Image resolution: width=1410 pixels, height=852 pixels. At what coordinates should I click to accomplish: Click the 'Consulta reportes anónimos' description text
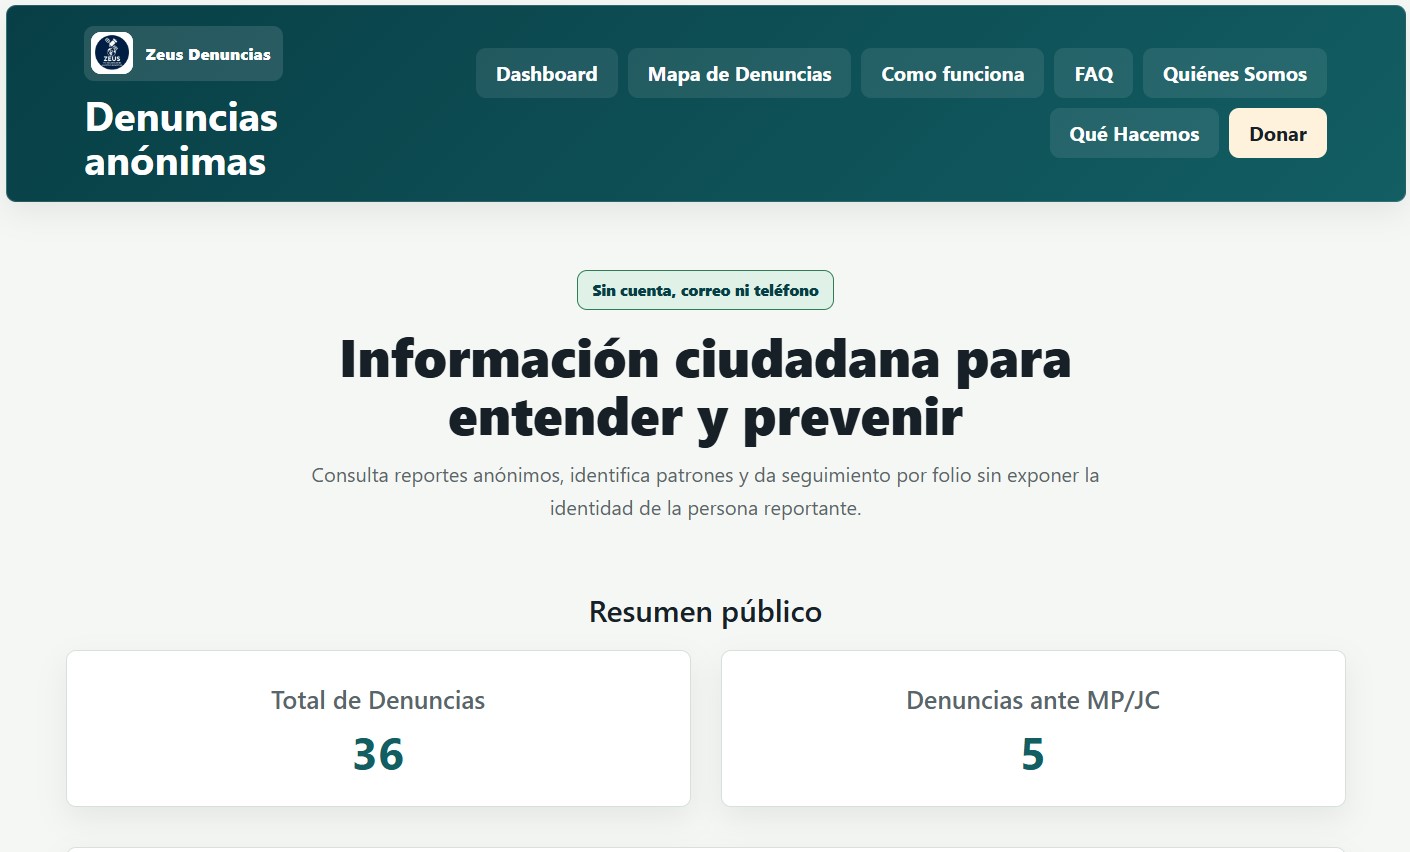pos(705,491)
